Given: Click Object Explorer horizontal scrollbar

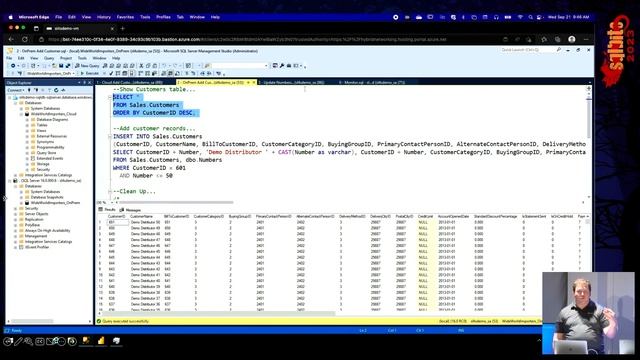Looking at the screenshot, I should pos(32,321).
